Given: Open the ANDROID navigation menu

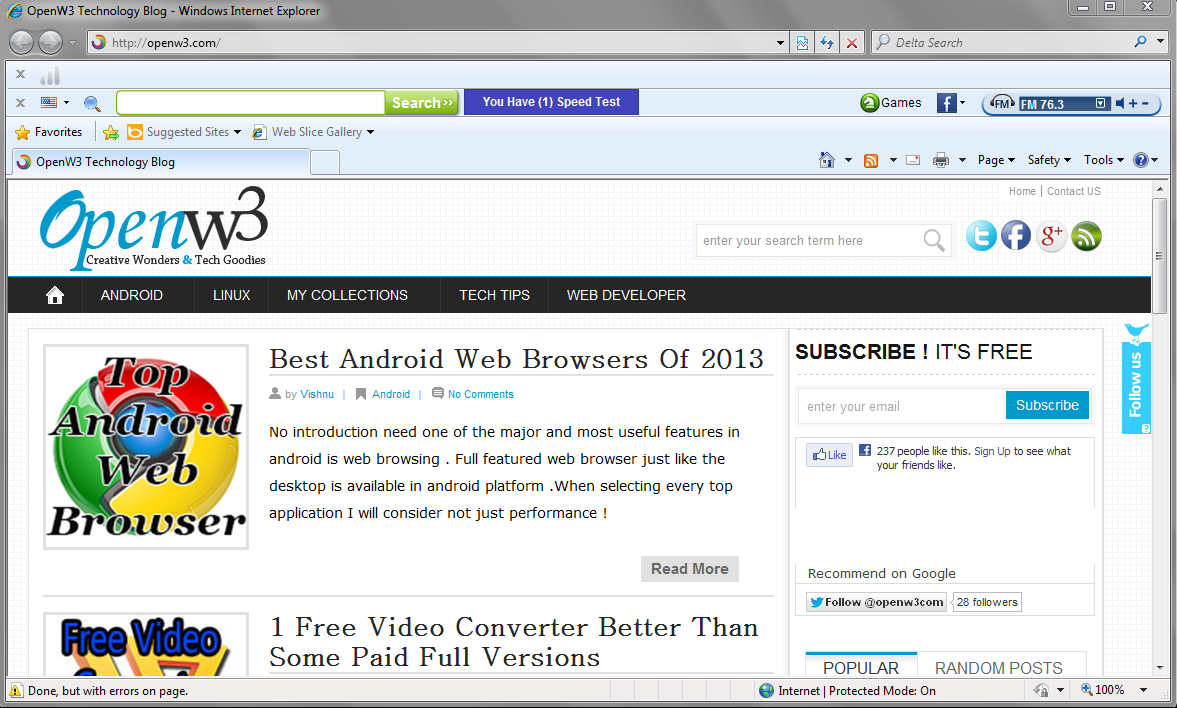Looking at the screenshot, I should [131, 295].
